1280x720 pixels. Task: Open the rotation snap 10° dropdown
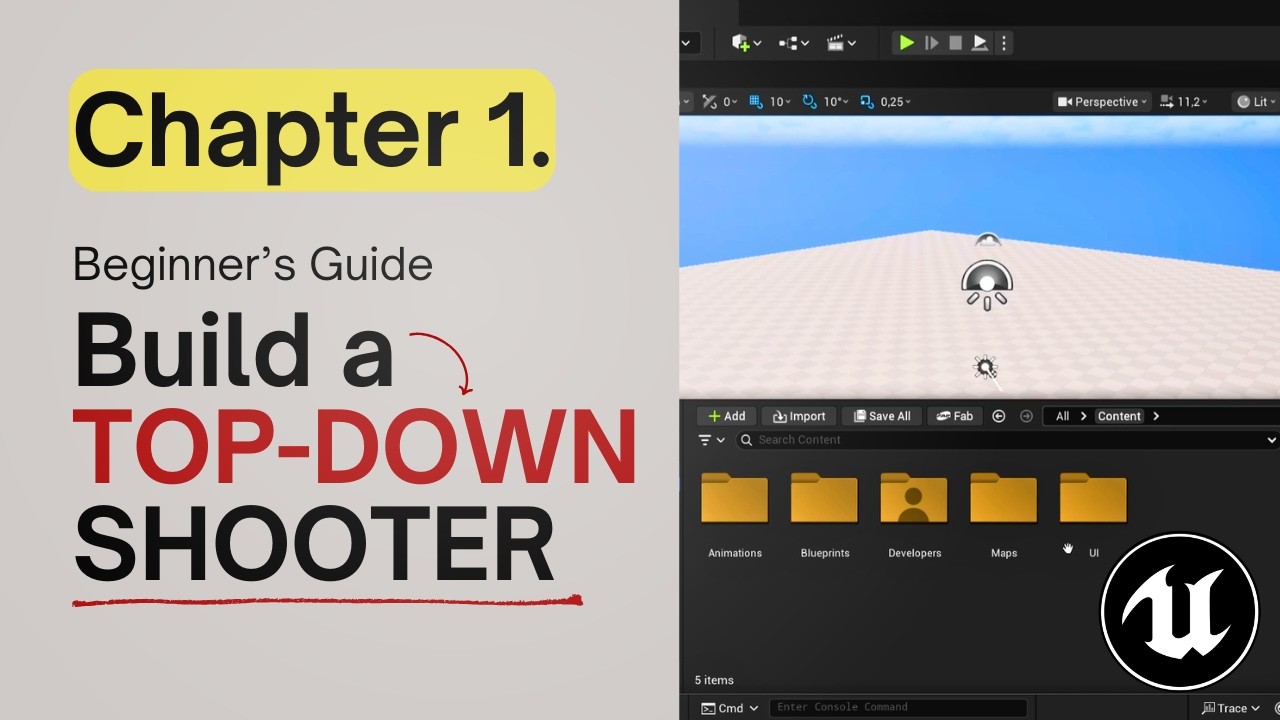coord(837,102)
